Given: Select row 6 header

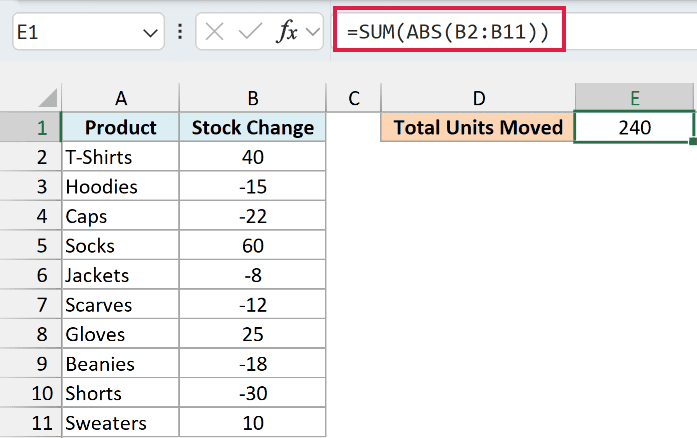Looking at the screenshot, I should point(30,275).
